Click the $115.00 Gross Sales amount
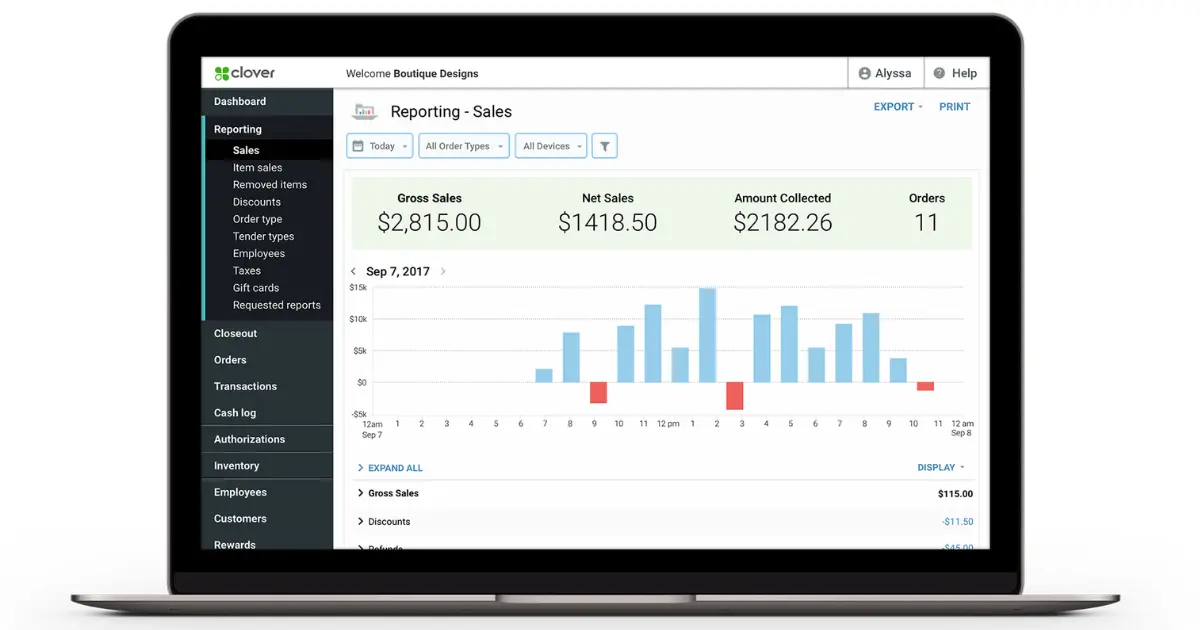This screenshot has width=1200, height=630. click(x=955, y=494)
